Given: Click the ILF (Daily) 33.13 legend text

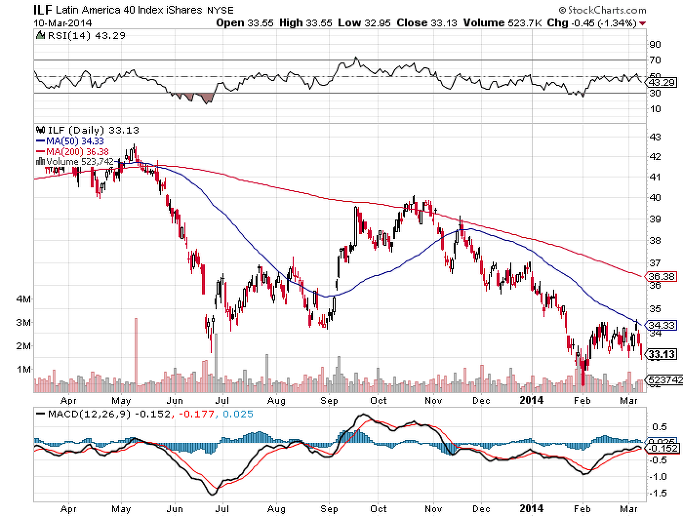Looking at the screenshot, I should pos(93,130).
